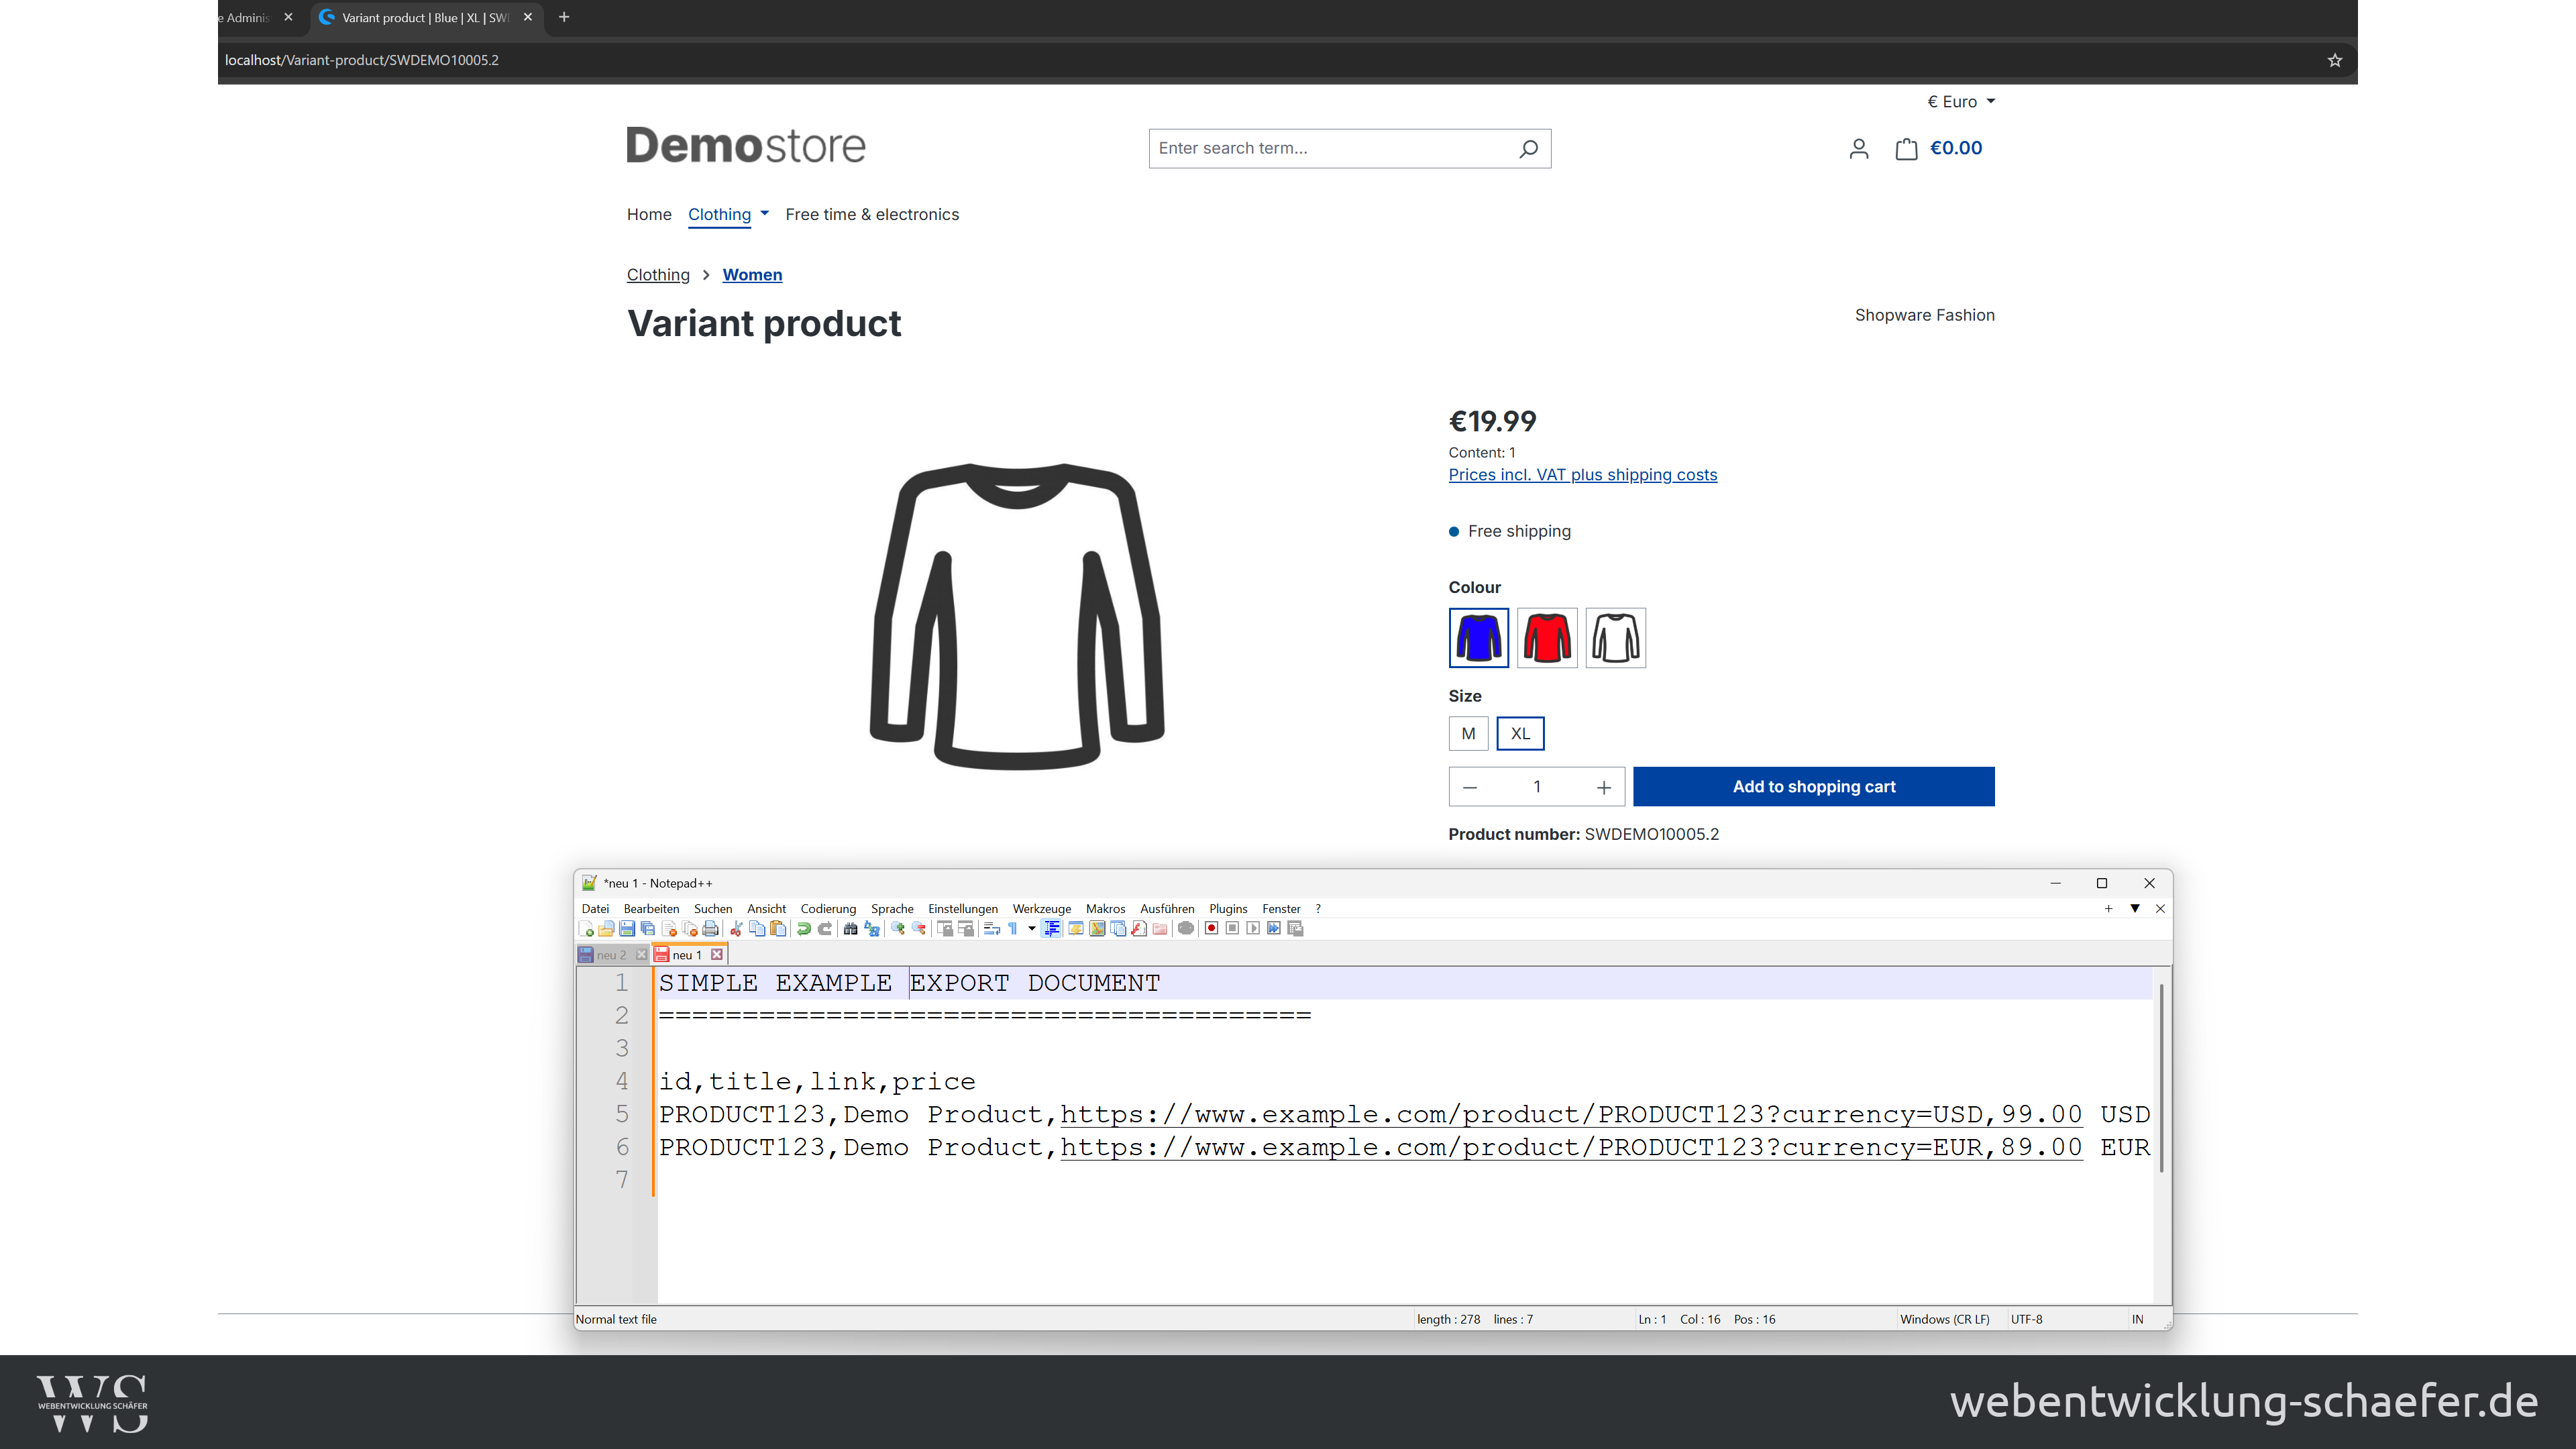Click Run macro multiple times icon
2576x1449 pixels.
pos(1275,928)
